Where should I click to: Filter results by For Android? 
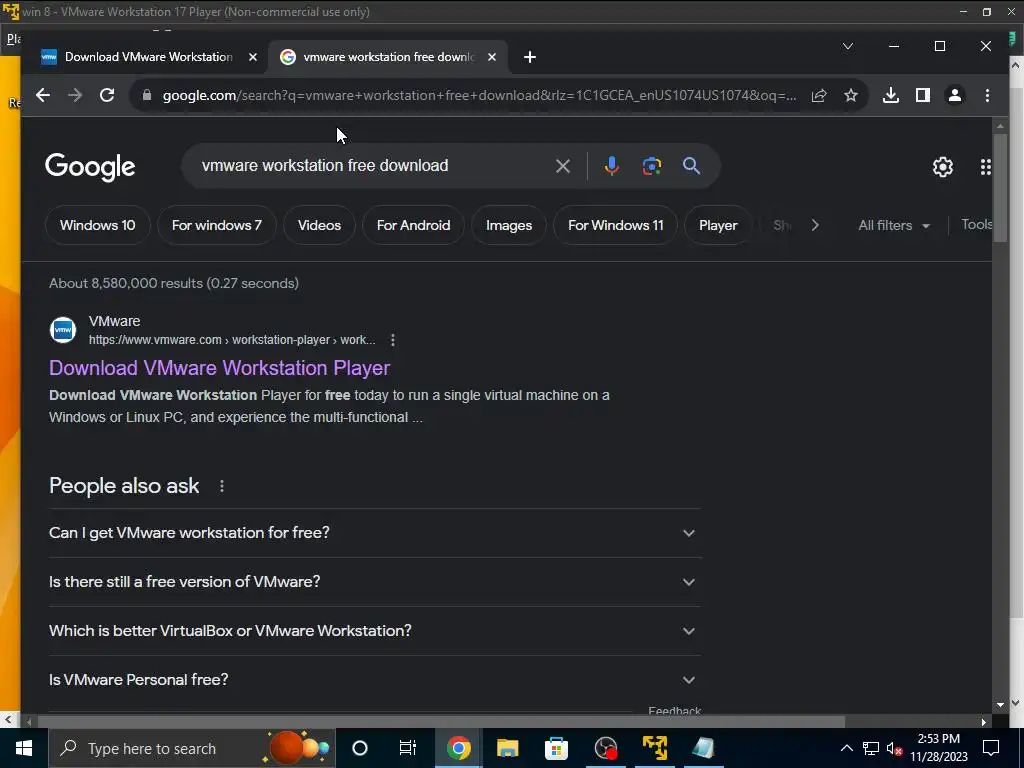413,225
